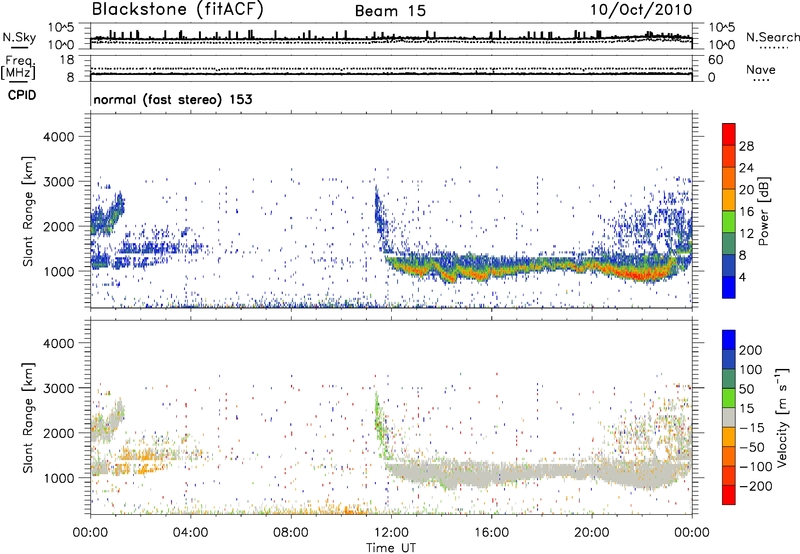800x554 pixels.
Task: Choose the blue top segment of Velocity colorbar
Action: click(729, 340)
